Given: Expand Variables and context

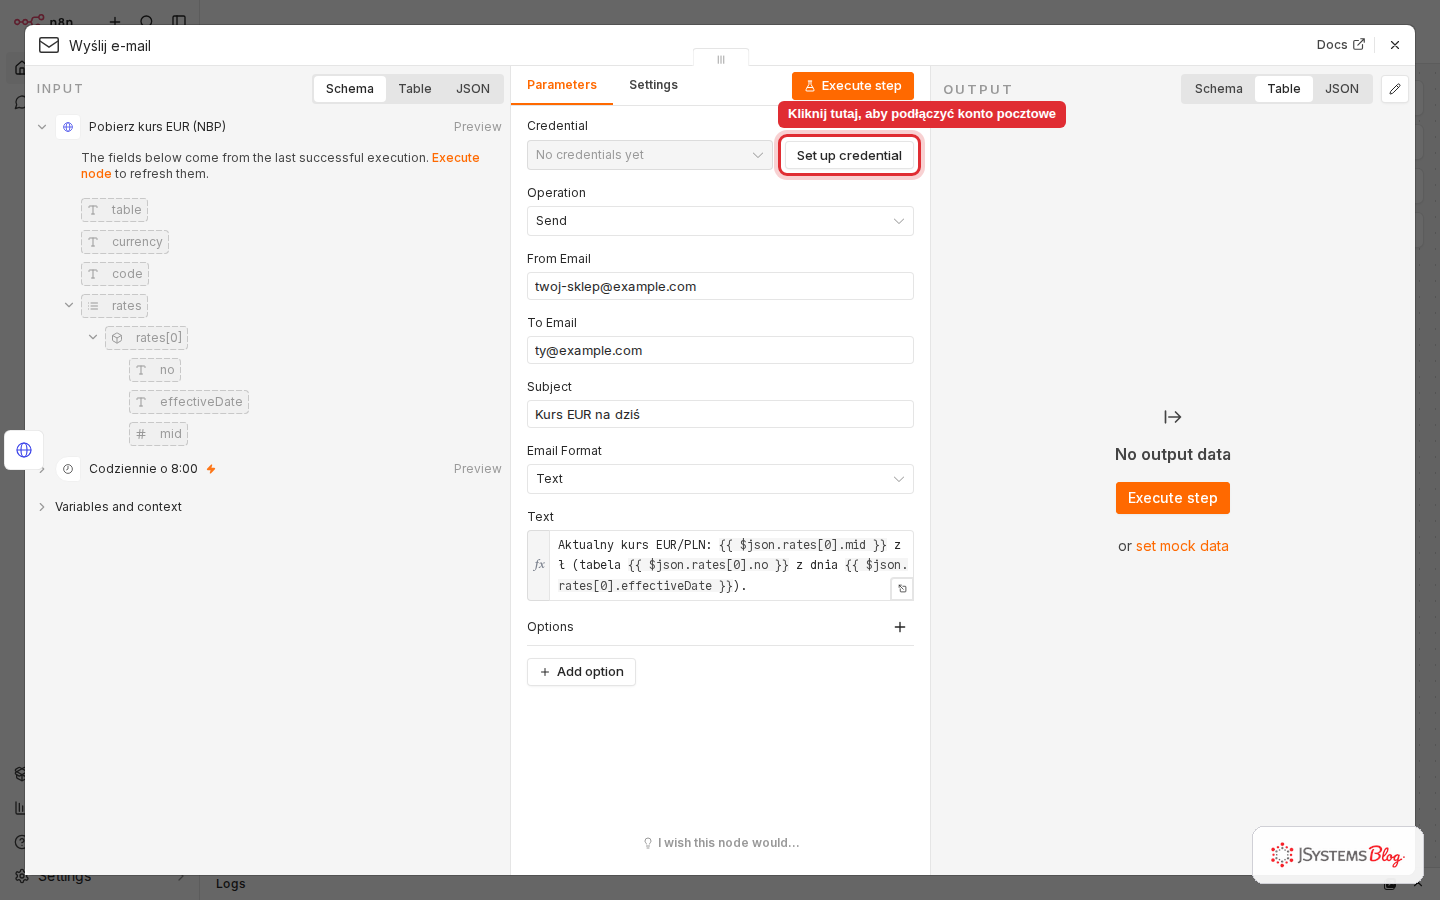Looking at the screenshot, I should [x=42, y=507].
